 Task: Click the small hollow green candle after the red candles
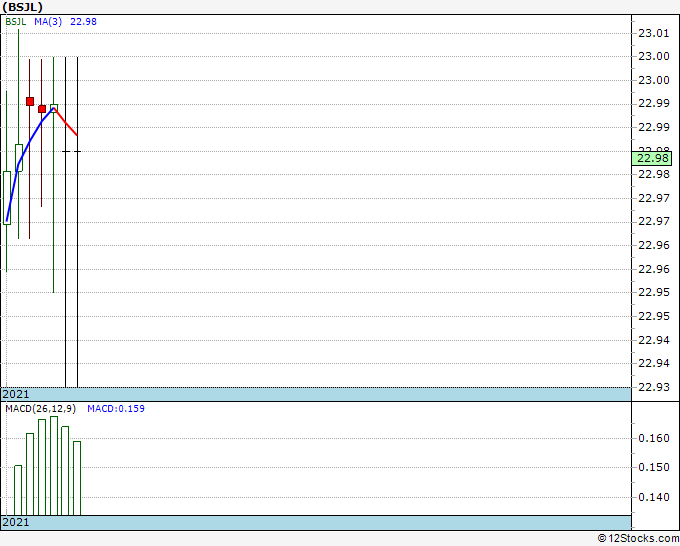(54, 107)
